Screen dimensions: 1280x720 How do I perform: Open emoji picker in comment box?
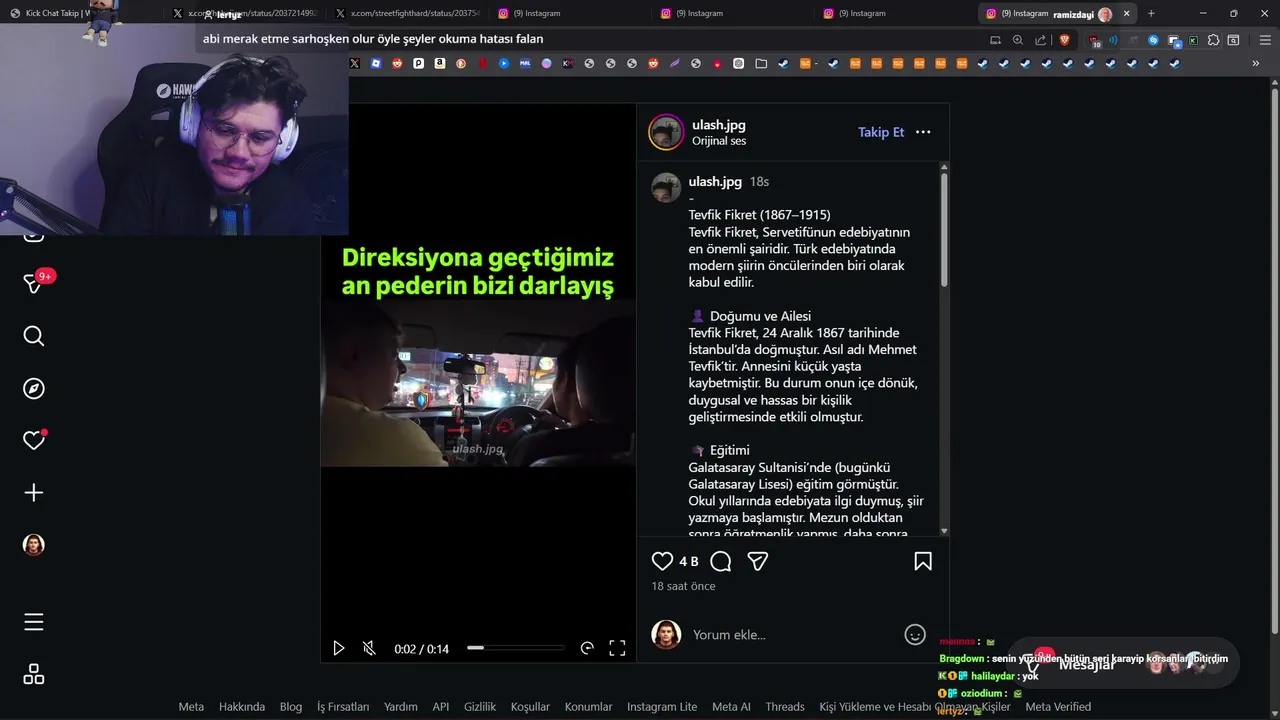[915, 634]
